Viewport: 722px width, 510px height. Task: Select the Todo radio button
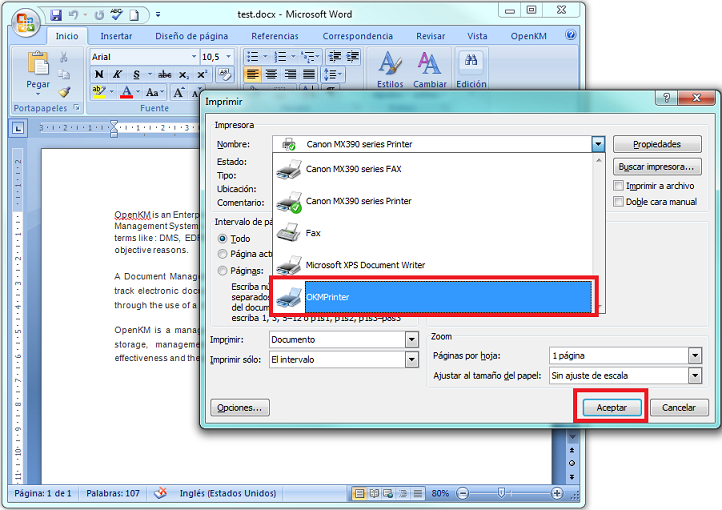(x=222, y=238)
